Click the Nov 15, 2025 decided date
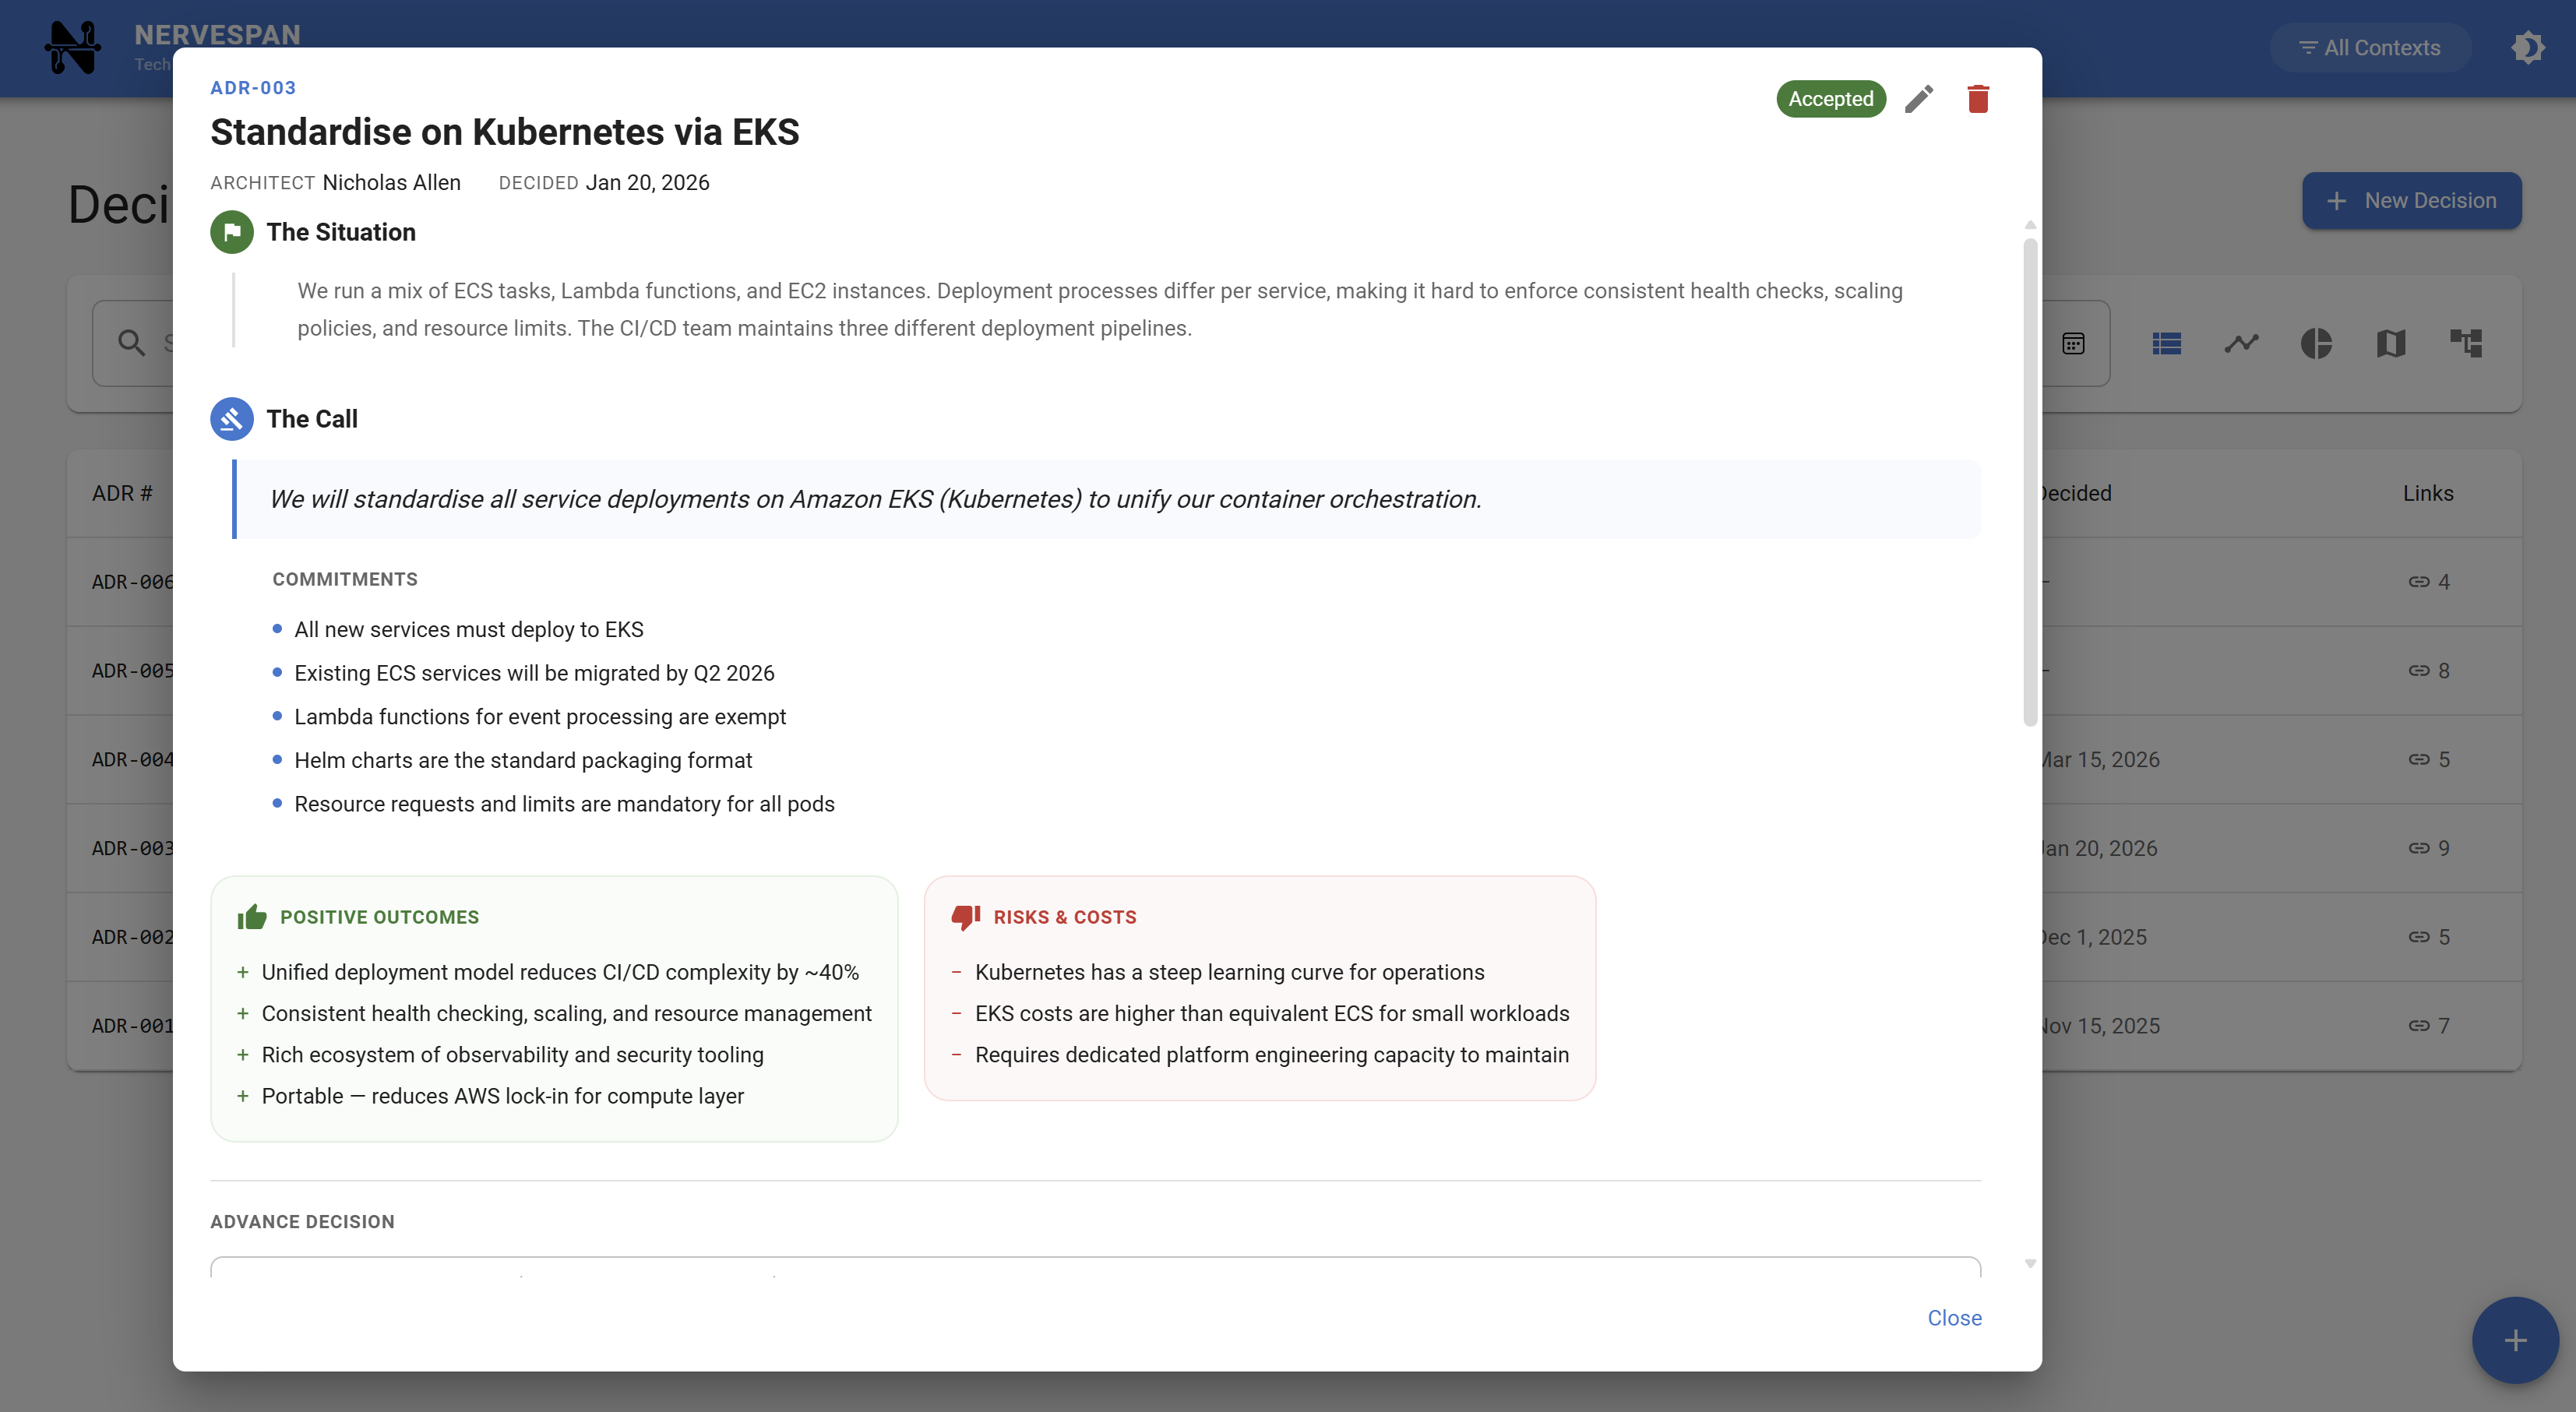The width and height of the screenshot is (2576, 1412). tap(2101, 1026)
